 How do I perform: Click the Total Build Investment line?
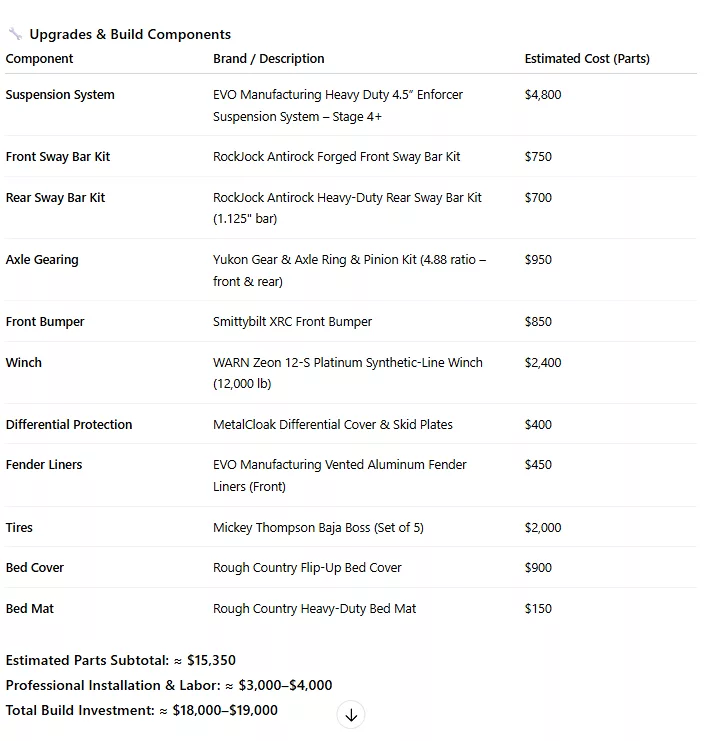coord(141,711)
